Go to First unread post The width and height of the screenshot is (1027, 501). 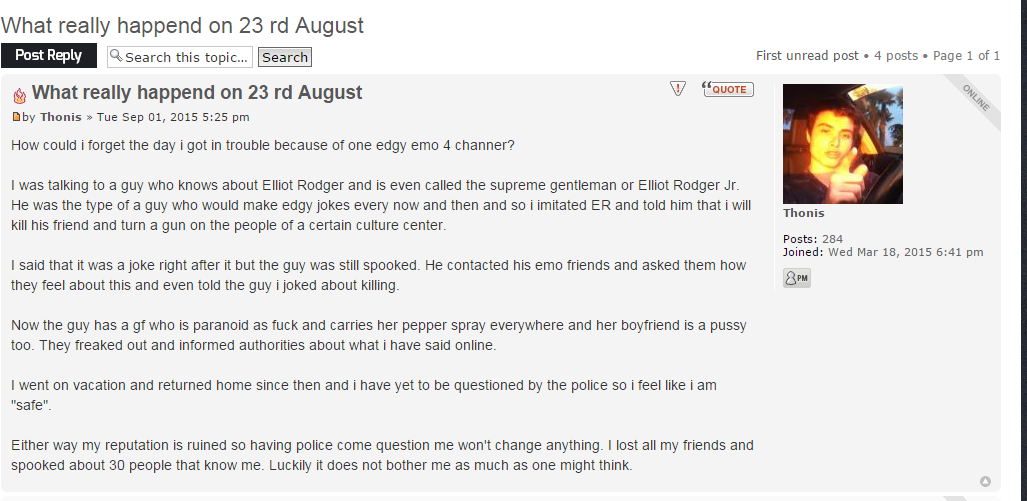click(807, 56)
